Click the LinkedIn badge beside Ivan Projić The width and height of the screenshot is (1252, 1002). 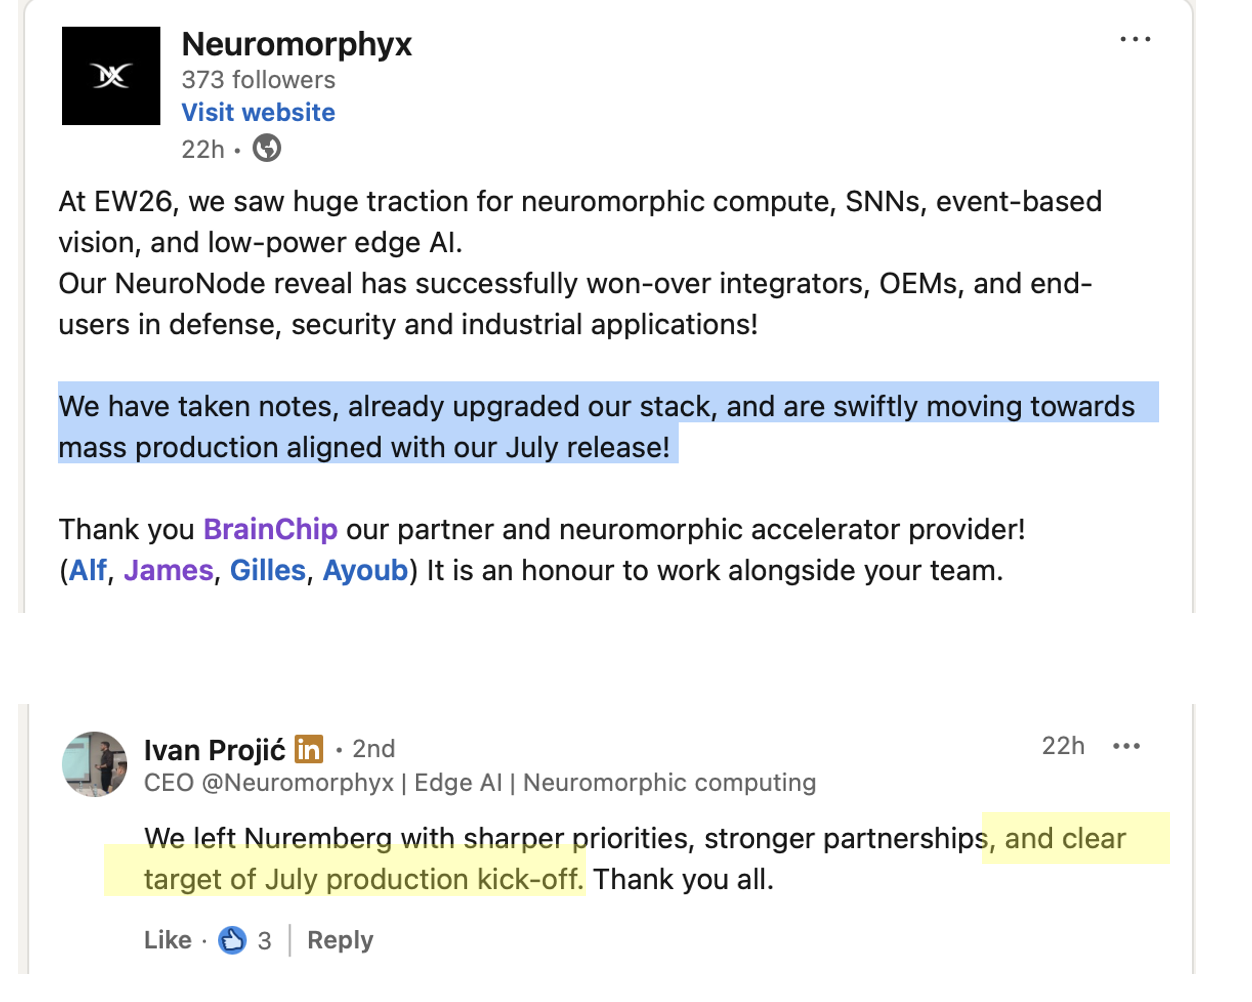(309, 749)
